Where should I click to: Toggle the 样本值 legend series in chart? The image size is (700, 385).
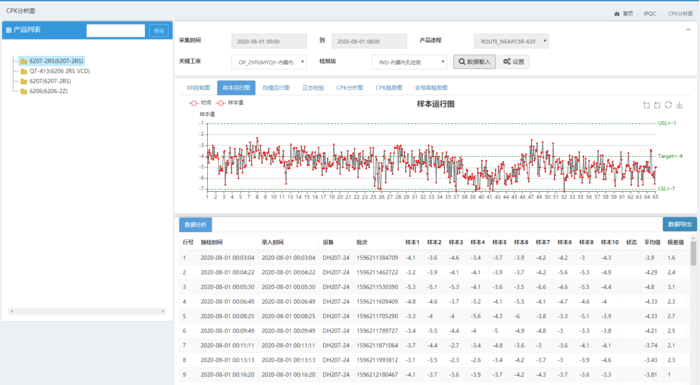(230, 103)
